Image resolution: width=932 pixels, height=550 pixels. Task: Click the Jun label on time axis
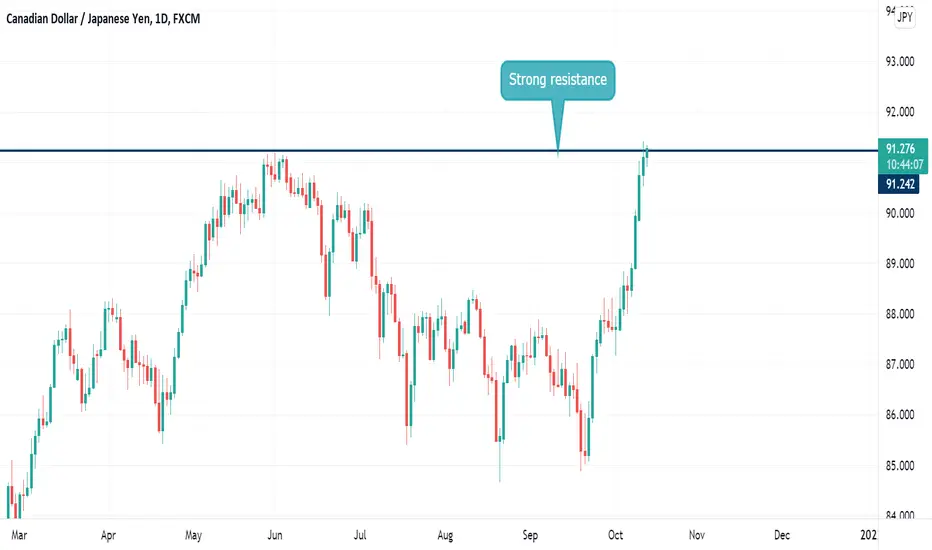[275, 535]
